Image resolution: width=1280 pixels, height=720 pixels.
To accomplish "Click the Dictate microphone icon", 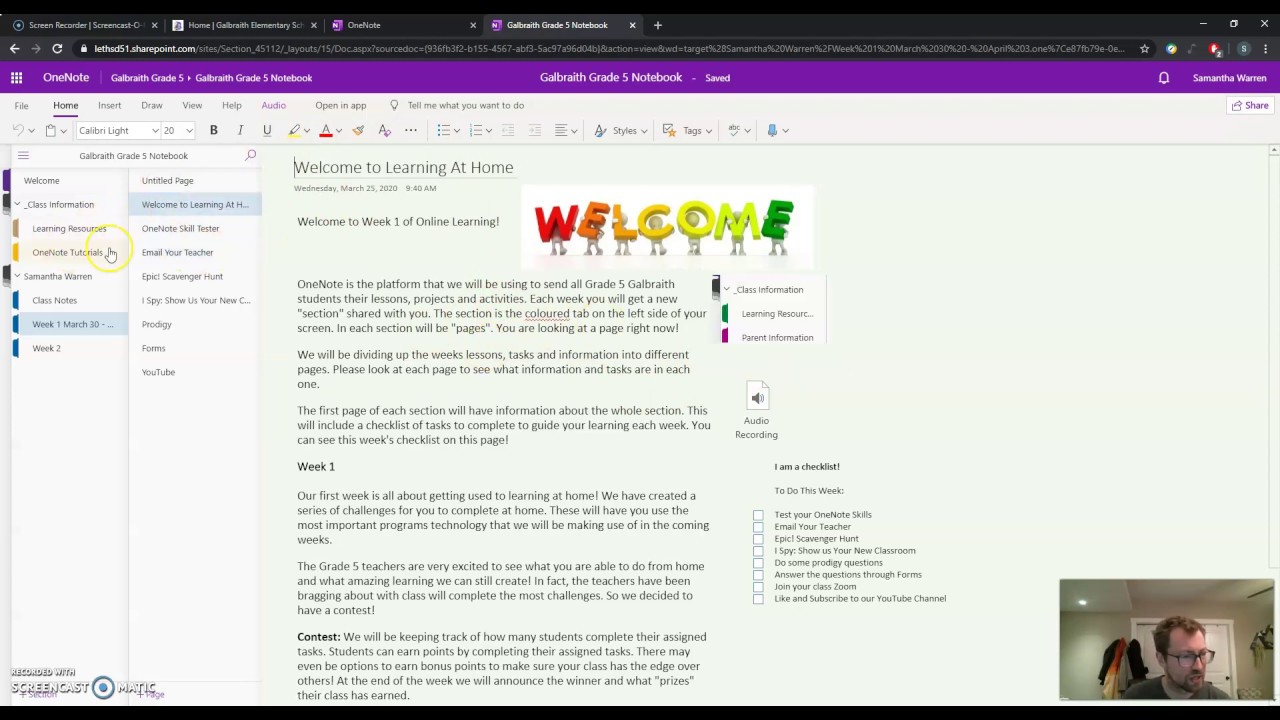I will 772,130.
